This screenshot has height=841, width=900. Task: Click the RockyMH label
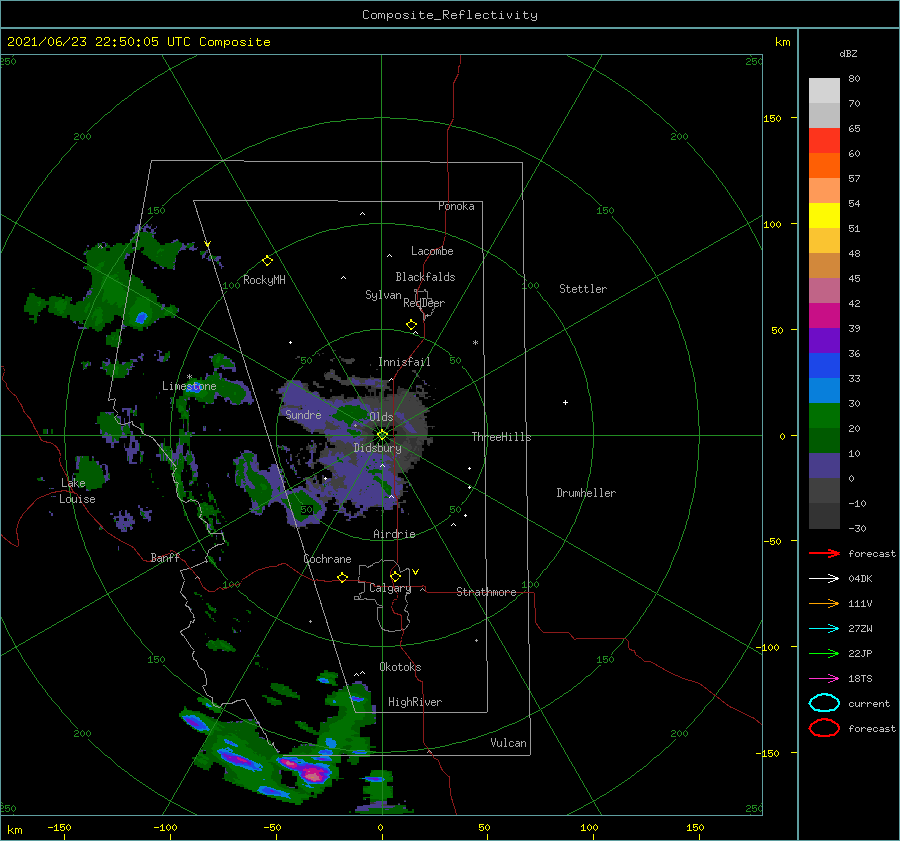264,280
